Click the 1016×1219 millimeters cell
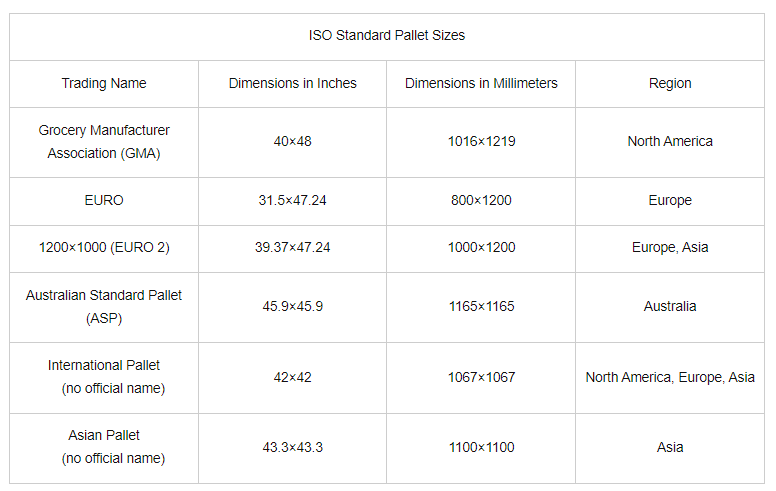The width and height of the screenshot is (776, 491). click(481, 141)
